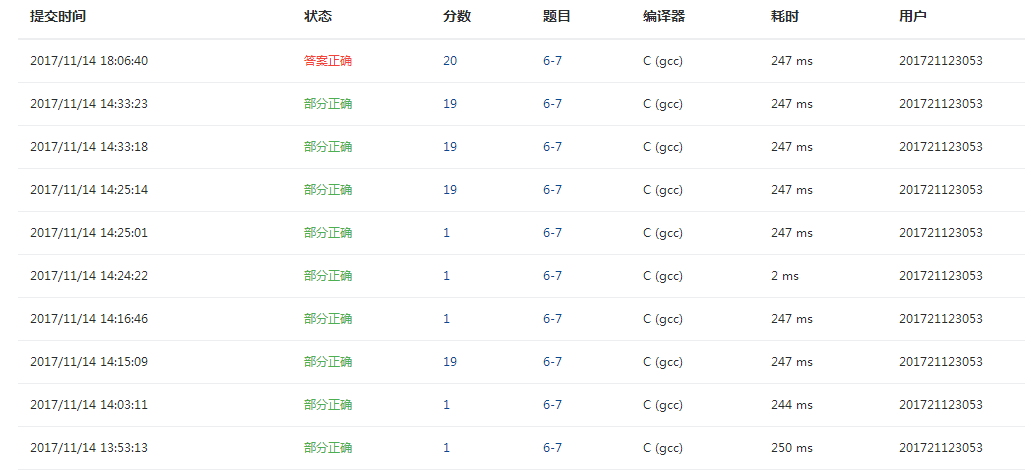Click user 201721123053 in 14:03:11 row
1025x475 pixels.
pyautogui.click(x=941, y=405)
